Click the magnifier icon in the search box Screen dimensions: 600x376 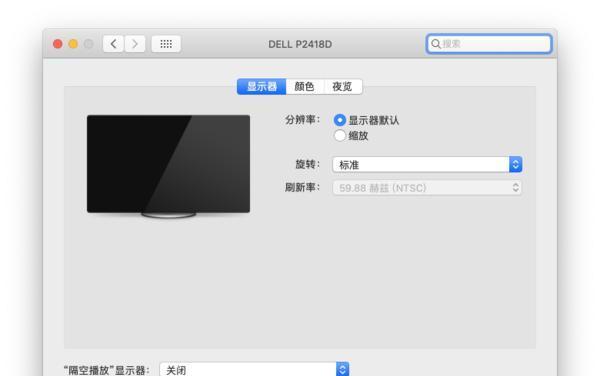click(x=435, y=44)
